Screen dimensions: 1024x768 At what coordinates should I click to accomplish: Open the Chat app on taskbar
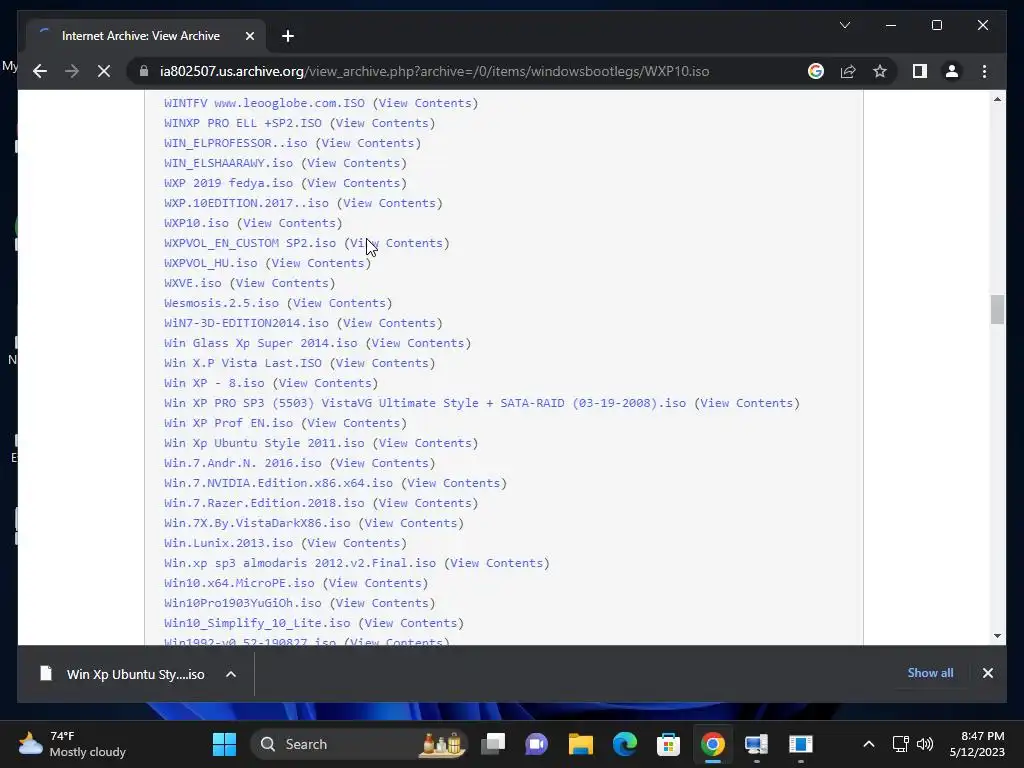(536, 744)
